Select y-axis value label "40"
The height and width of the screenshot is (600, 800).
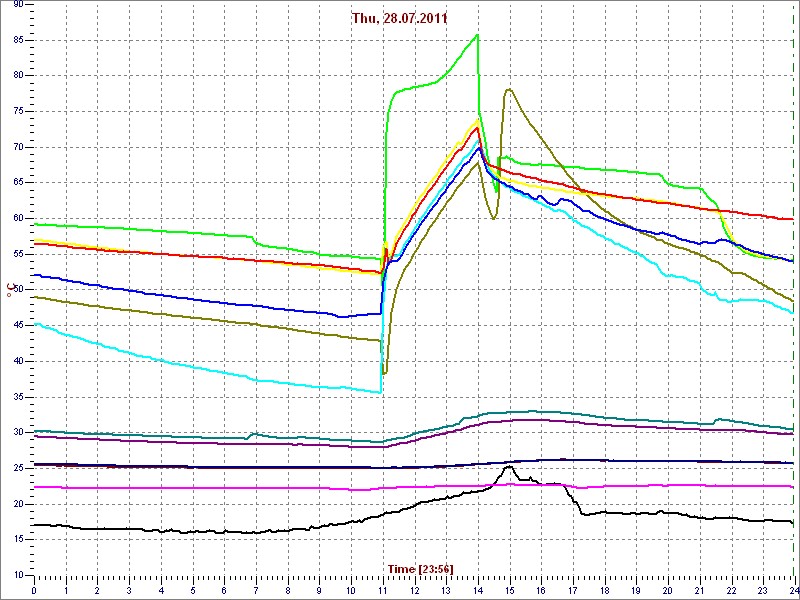click(x=18, y=361)
